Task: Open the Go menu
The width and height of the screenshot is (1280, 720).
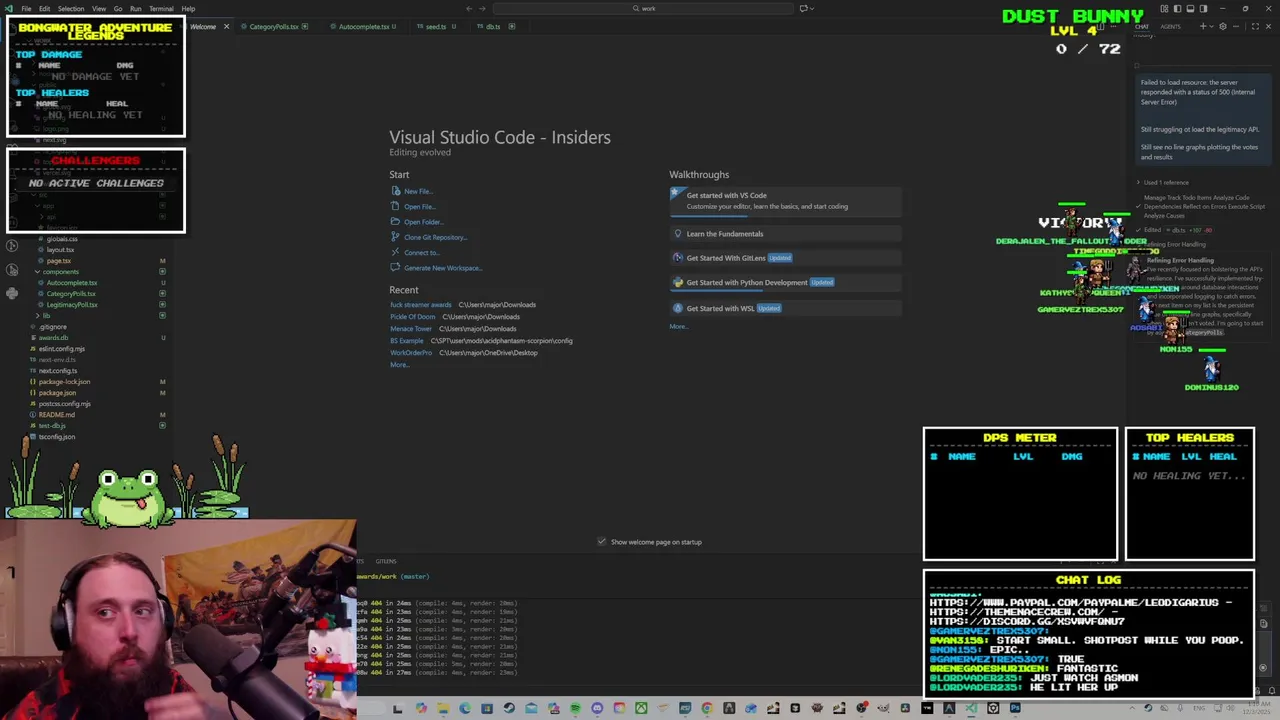Action: (118, 8)
